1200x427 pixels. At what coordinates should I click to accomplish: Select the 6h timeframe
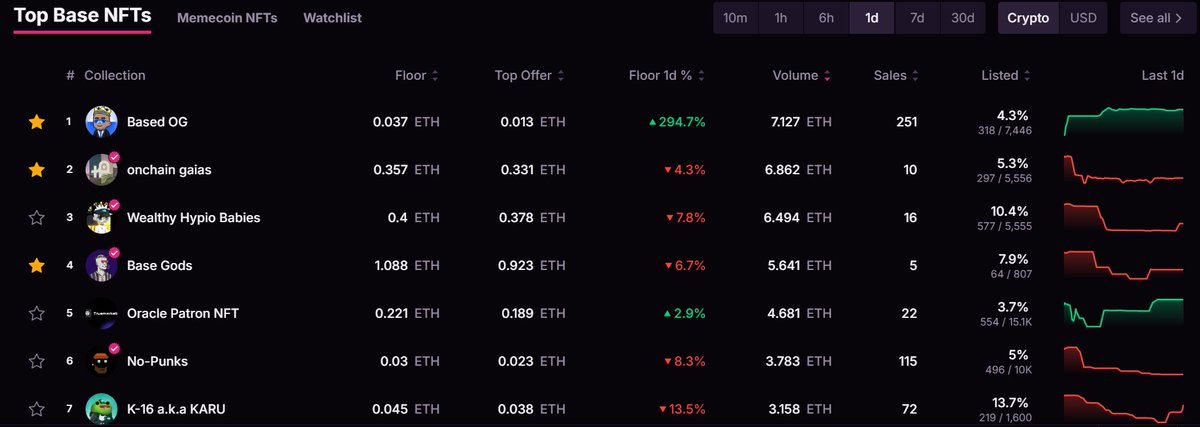826,18
